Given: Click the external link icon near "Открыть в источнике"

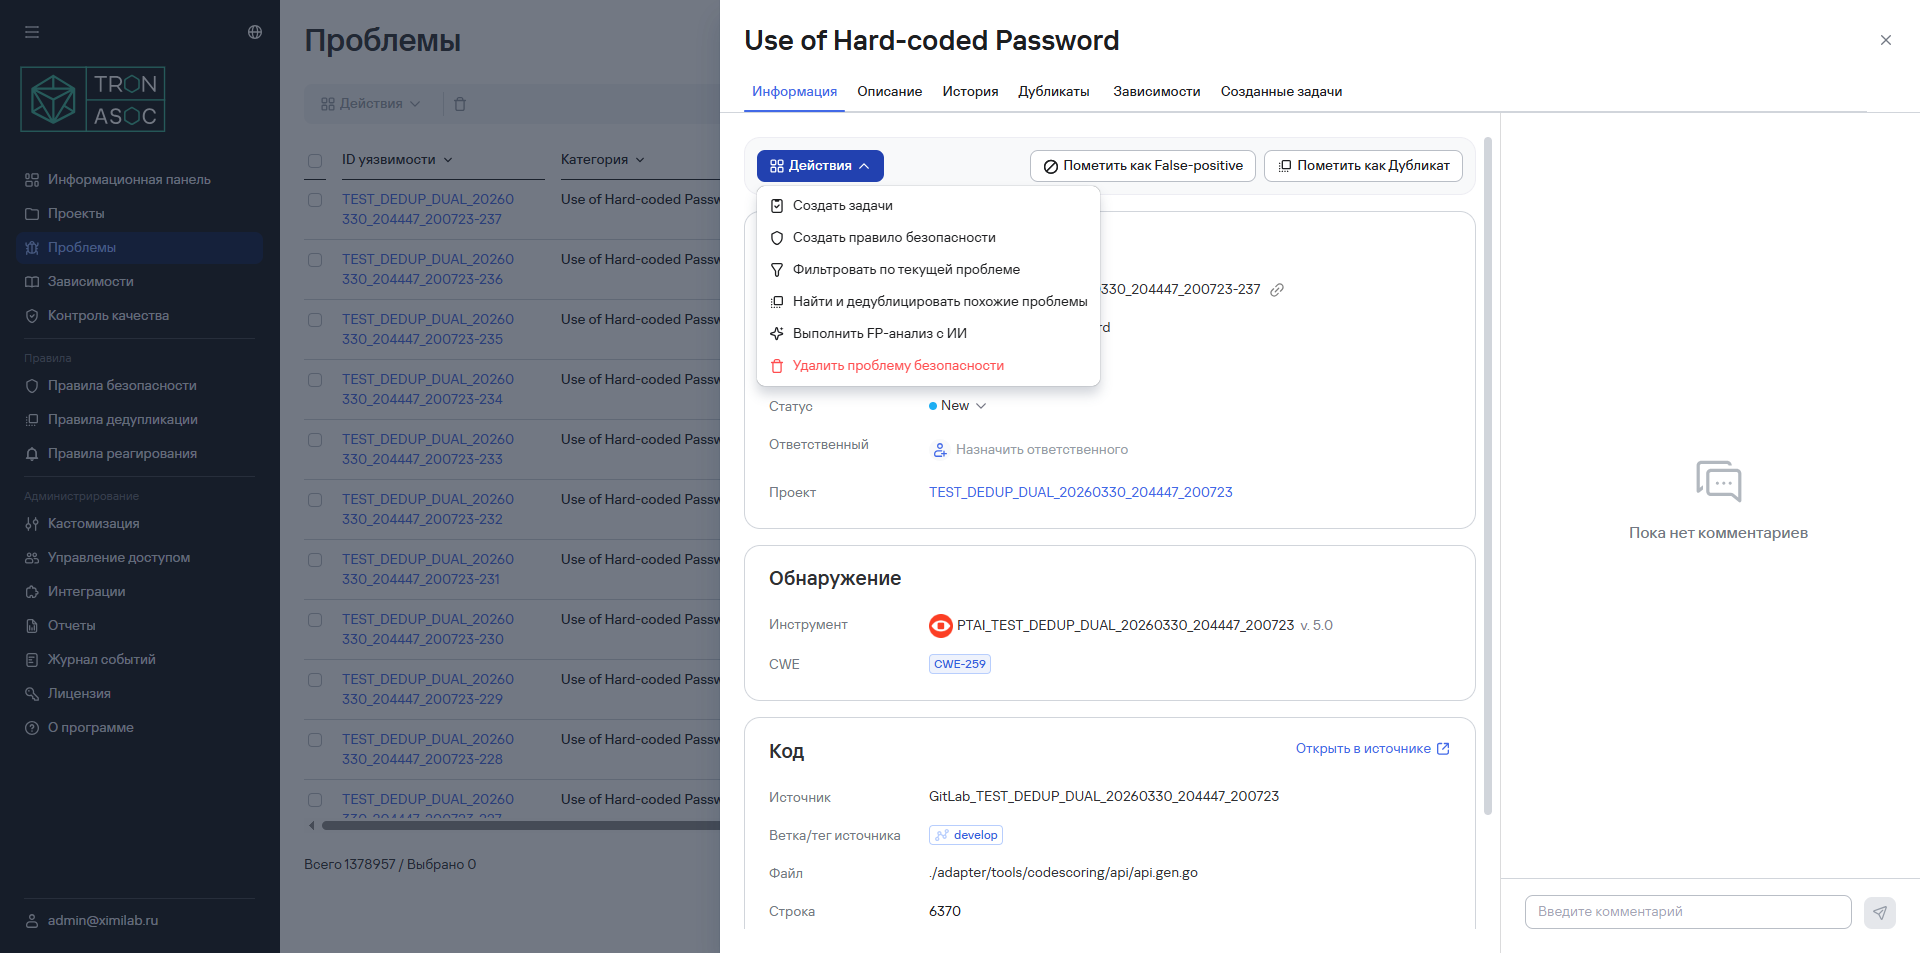Looking at the screenshot, I should (x=1443, y=749).
